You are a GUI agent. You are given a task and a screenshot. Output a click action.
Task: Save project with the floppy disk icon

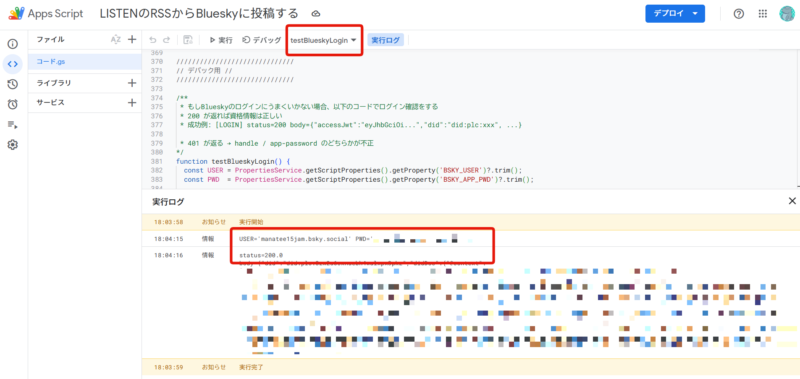click(187, 40)
